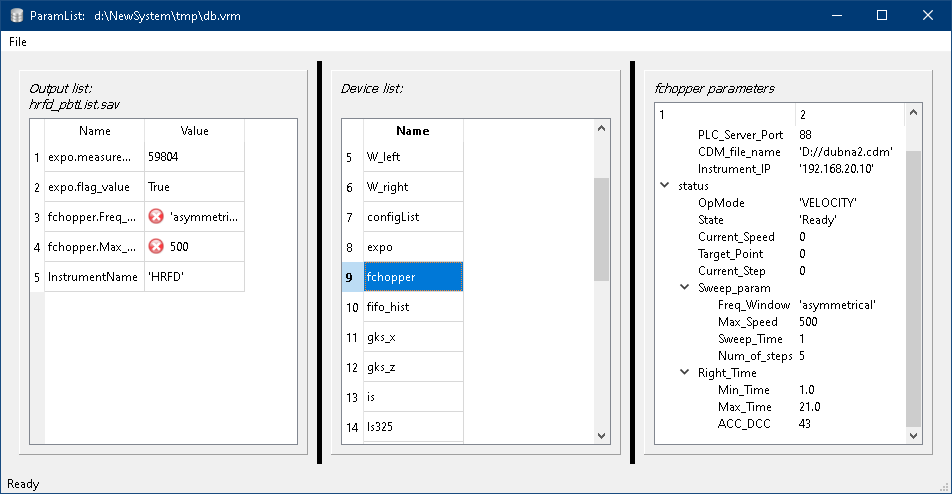Select the Max_Speed value 500 in tree
This screenshot has width=952, height=494.
point(808,322)
